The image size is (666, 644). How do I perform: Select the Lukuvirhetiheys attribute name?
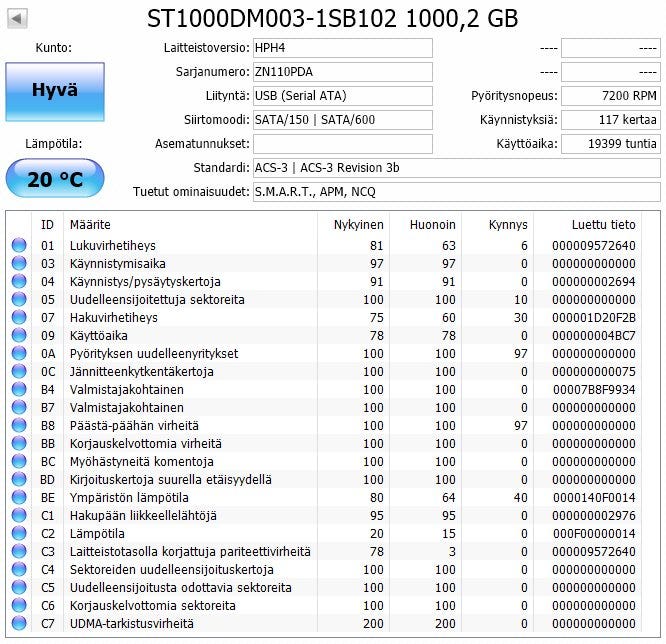(x=113, y=246)
